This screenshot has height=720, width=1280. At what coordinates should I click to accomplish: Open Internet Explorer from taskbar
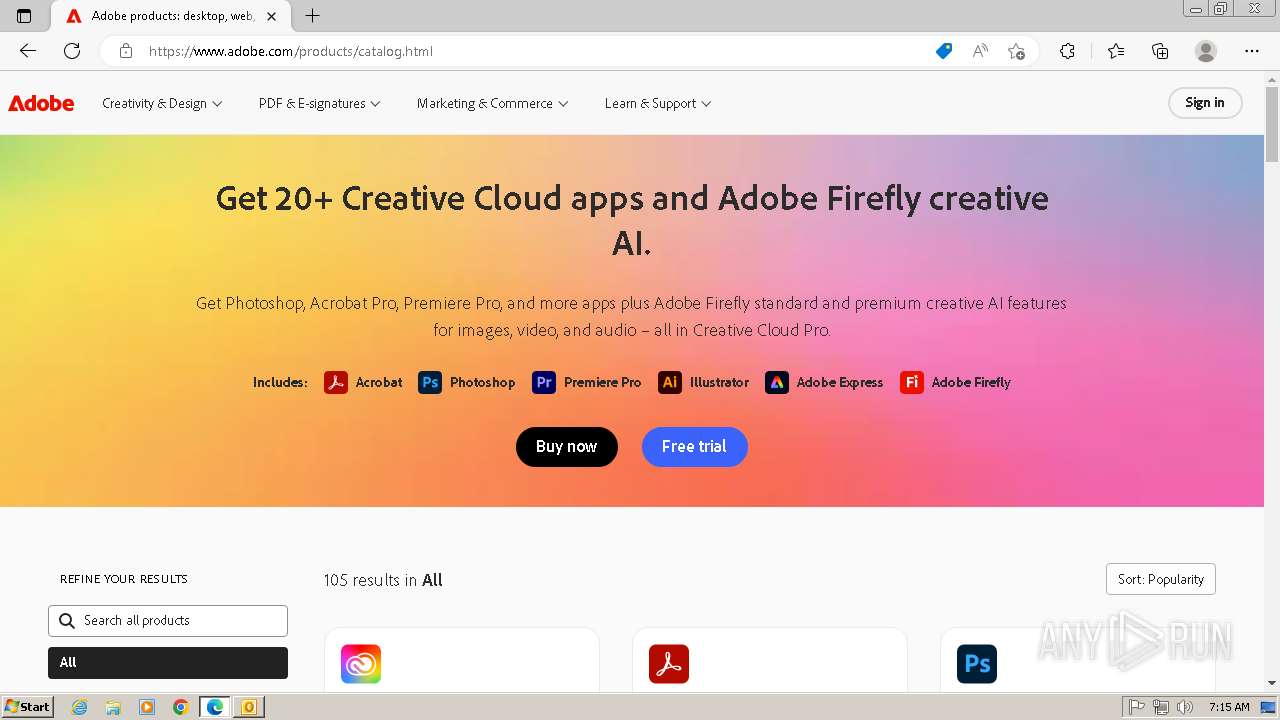80,707
